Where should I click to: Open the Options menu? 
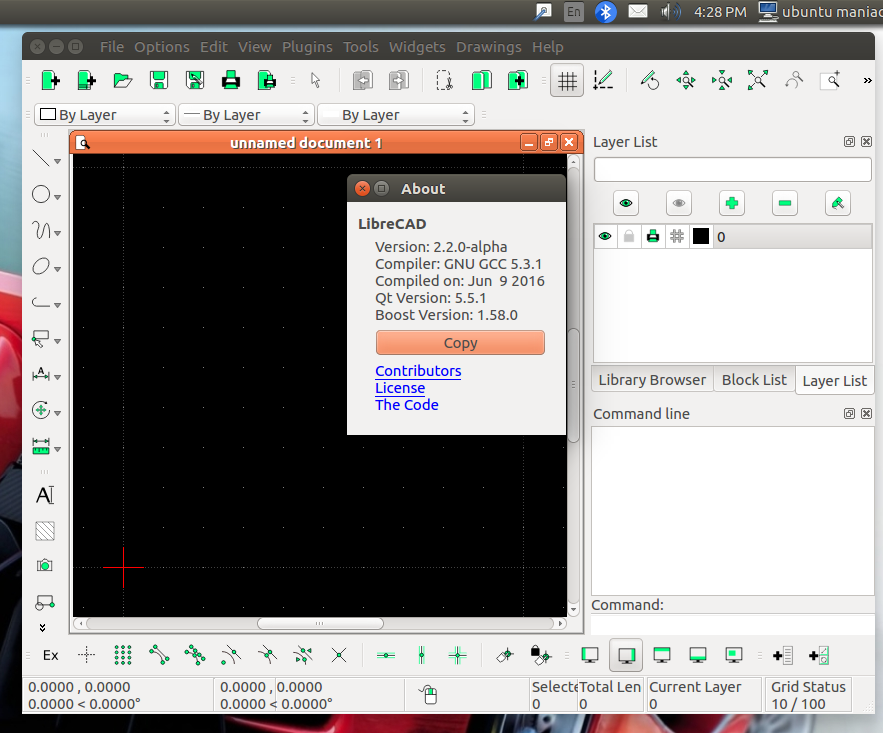(162, 47)
